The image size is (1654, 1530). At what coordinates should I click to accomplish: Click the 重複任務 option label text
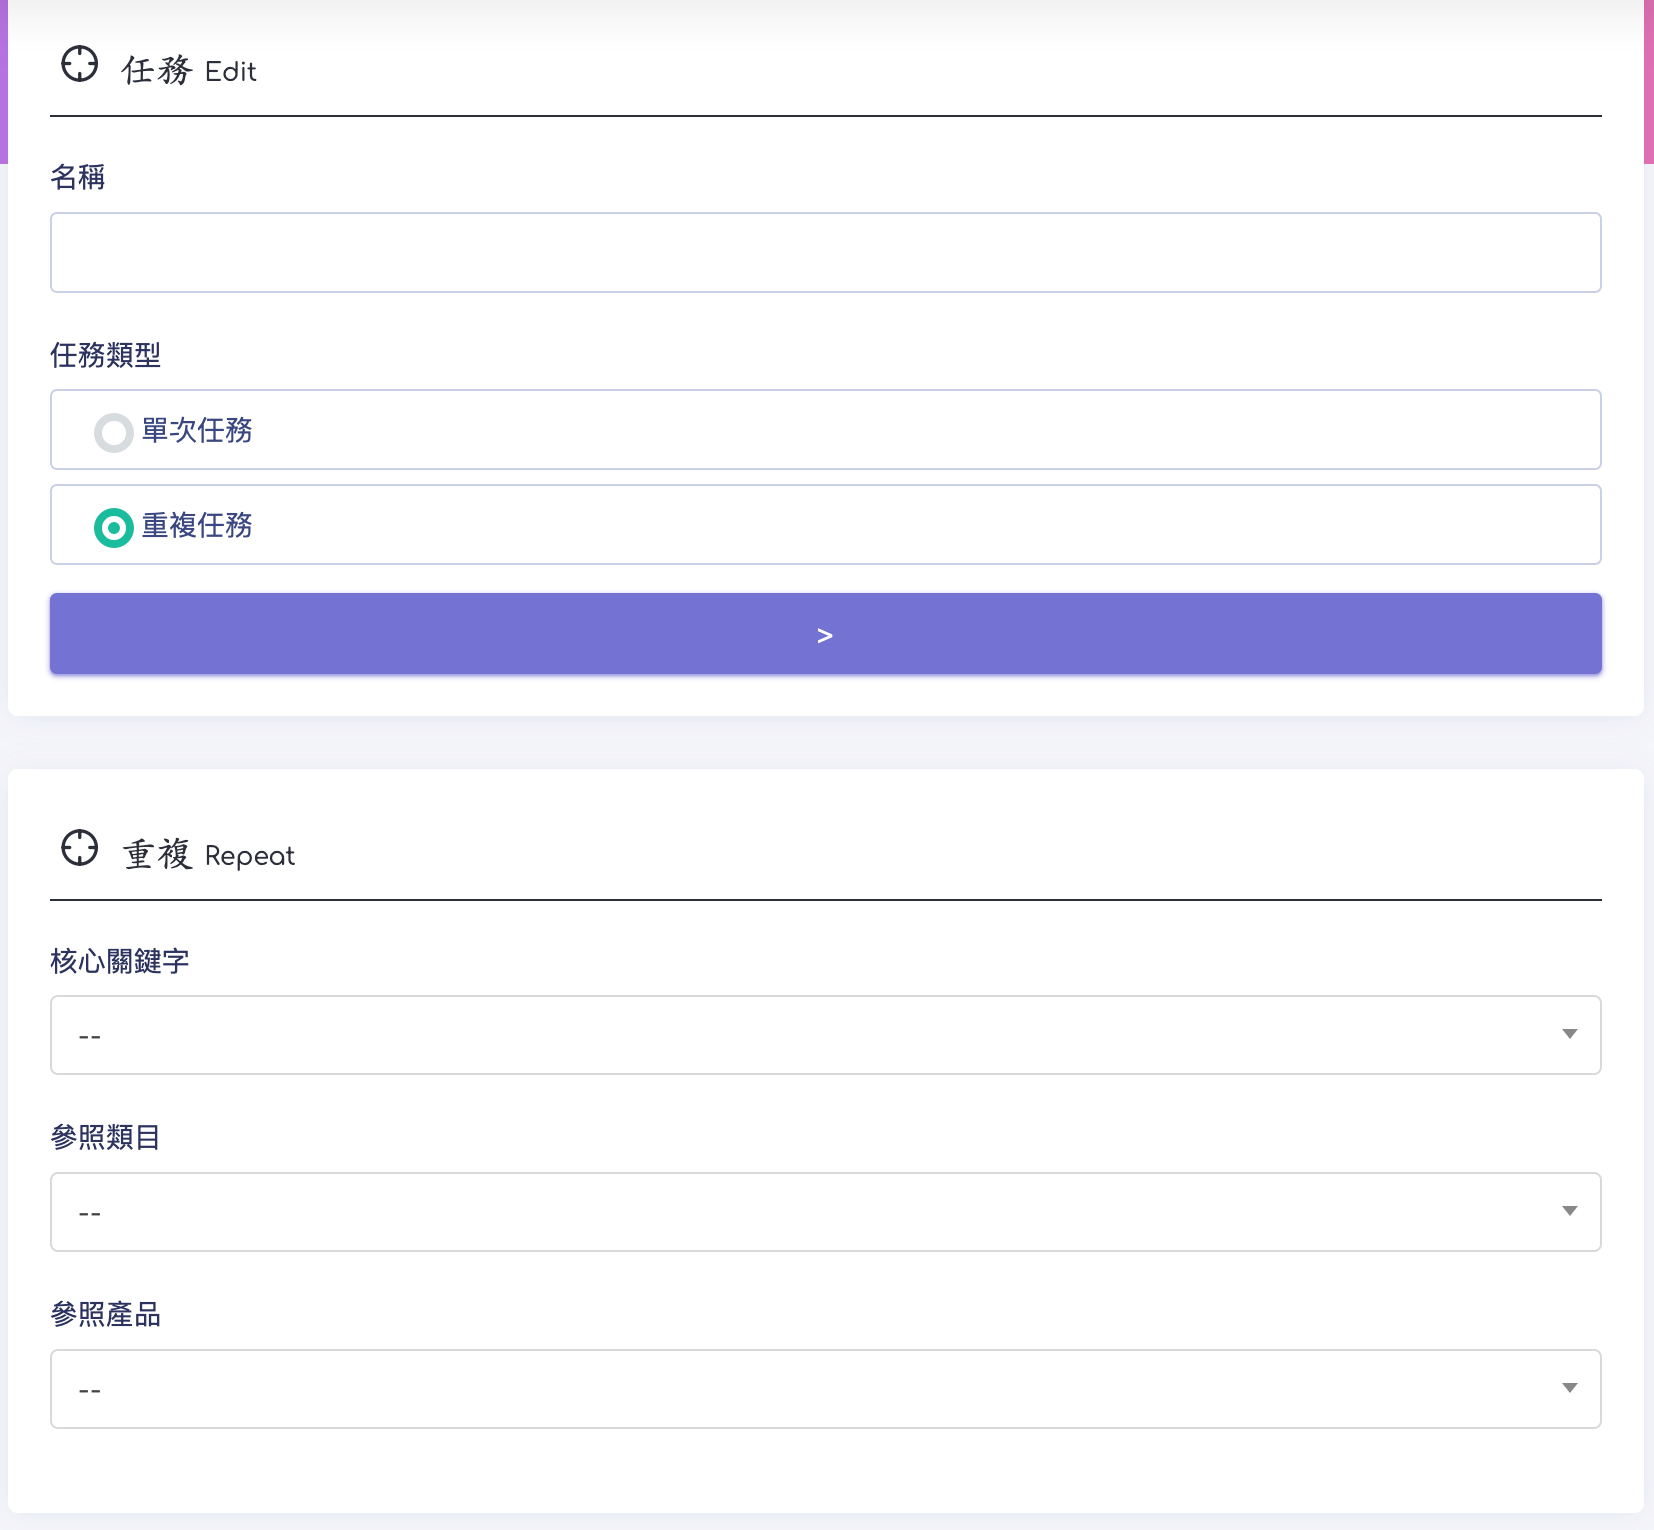197,525
